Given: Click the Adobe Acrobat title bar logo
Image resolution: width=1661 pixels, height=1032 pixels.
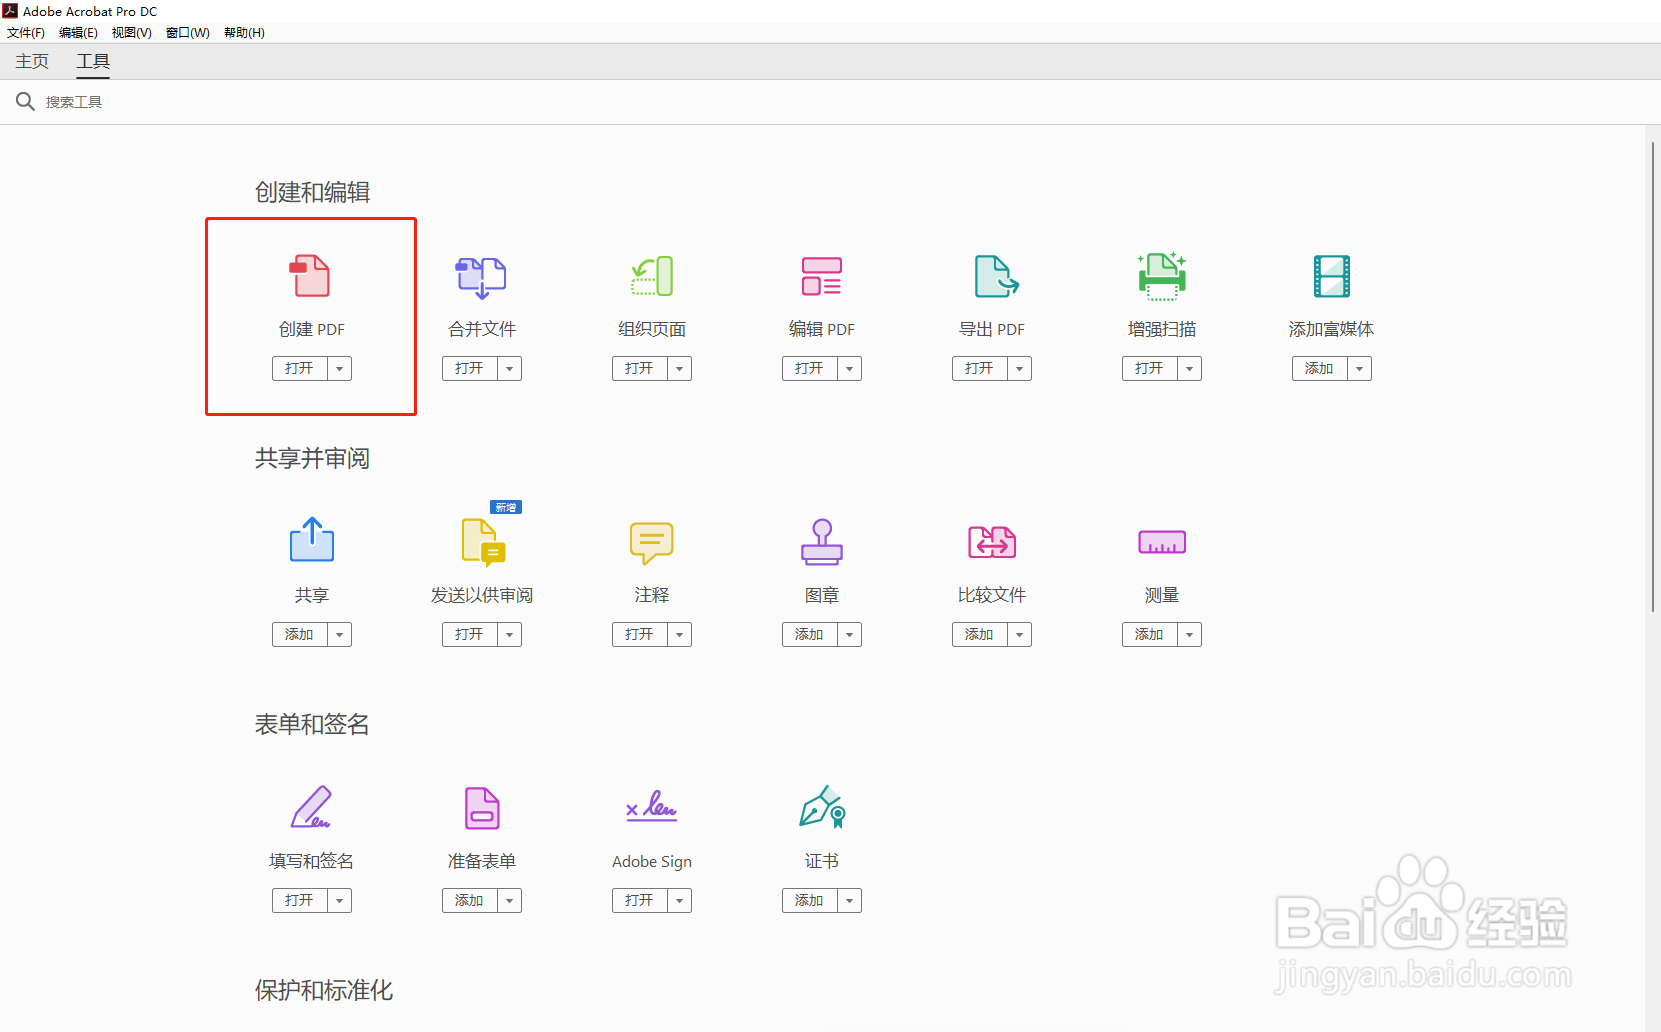Looking at the screenshot, I should pos(10,11).
